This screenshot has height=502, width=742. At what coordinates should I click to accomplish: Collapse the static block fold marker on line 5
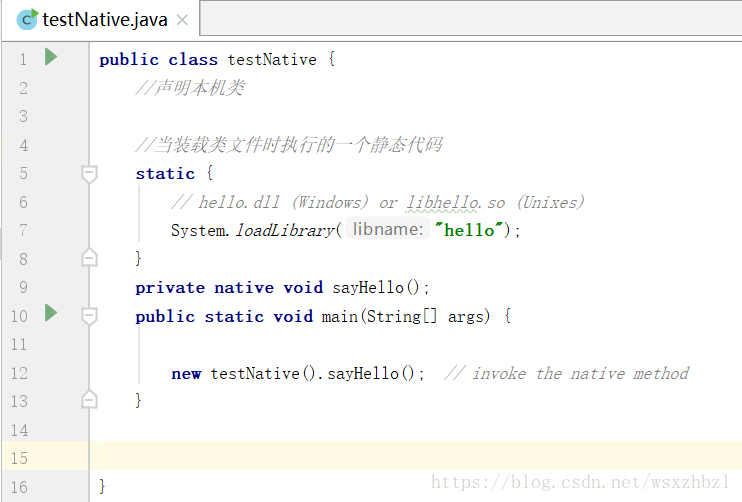pyautogui.click(x=89, y=174)
